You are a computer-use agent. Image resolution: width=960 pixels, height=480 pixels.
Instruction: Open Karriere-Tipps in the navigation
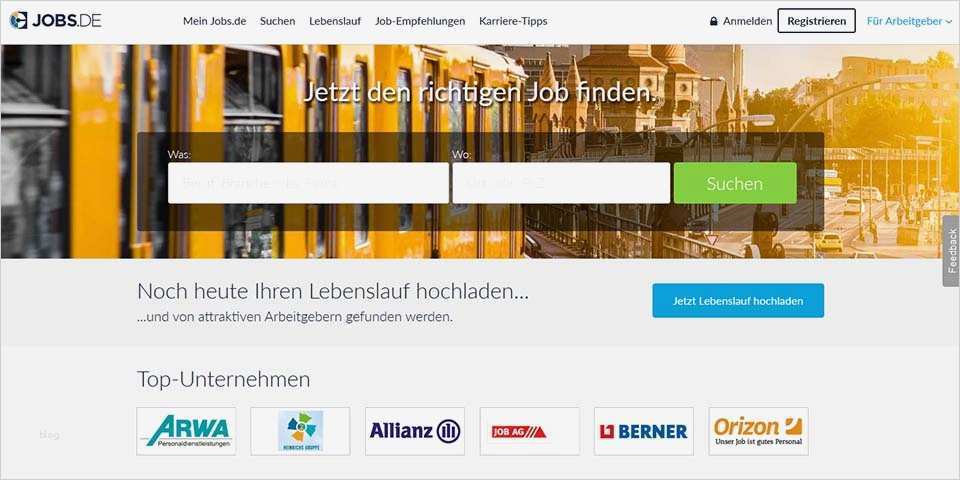click(x=513, y=21)
